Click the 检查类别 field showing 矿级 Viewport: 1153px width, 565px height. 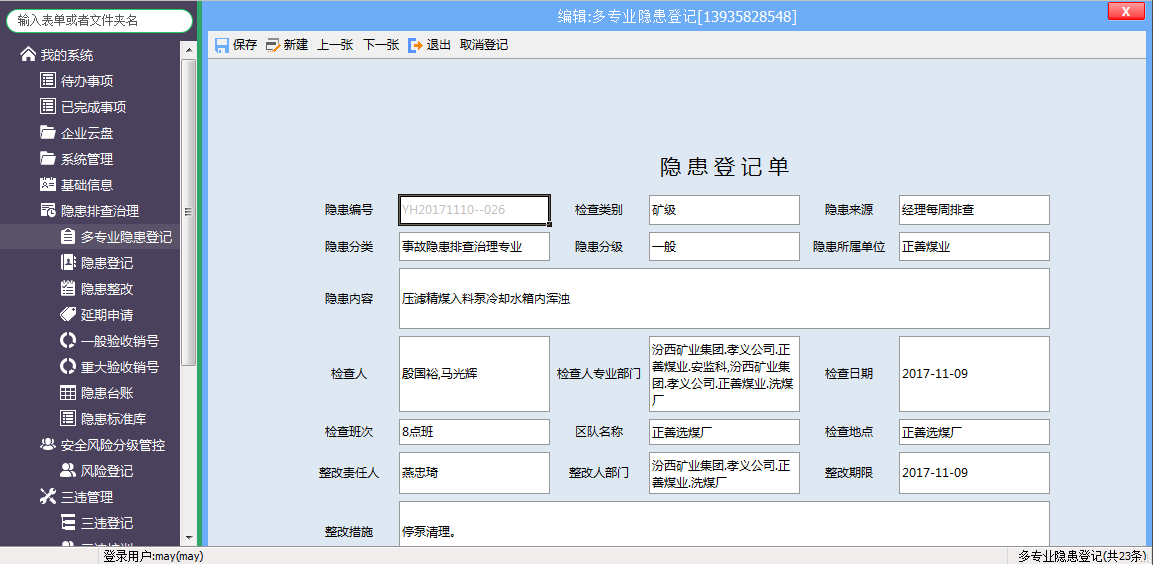[724, 210]
